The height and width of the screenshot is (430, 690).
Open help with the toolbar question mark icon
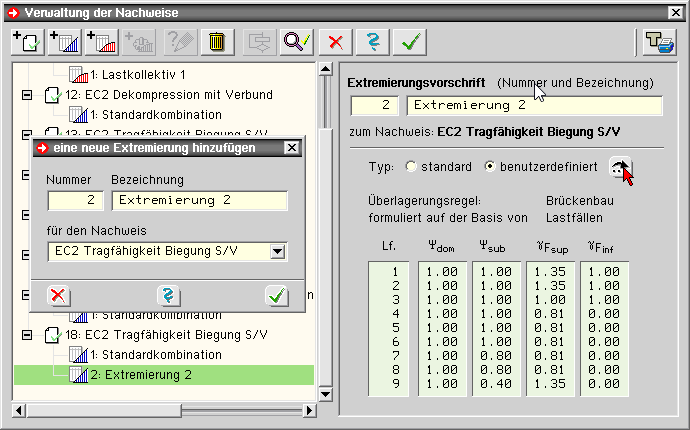pyautogui.click(x=373, y=42)
